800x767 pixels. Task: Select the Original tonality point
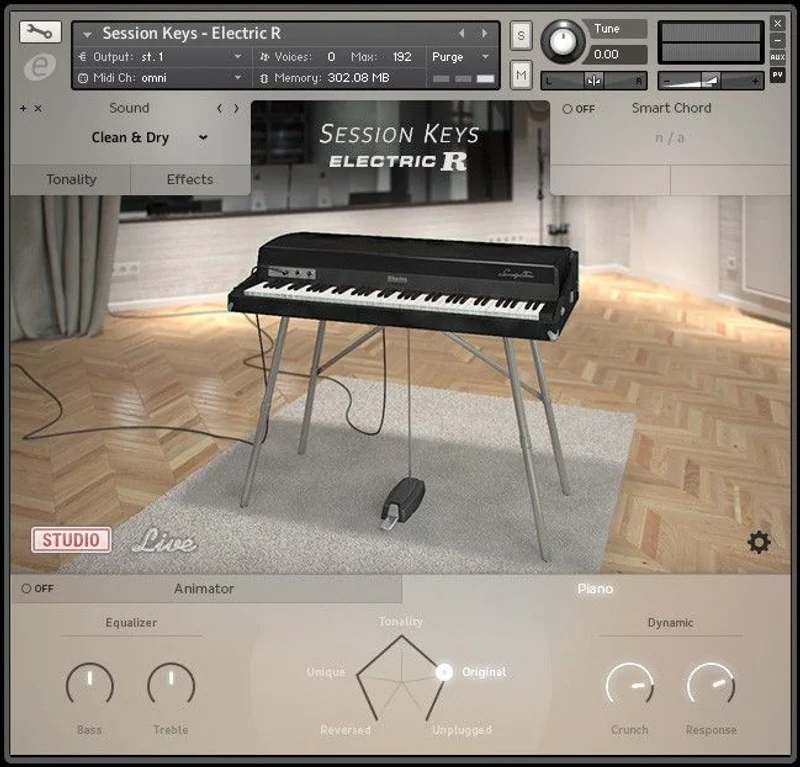click(x=444, y=672)
